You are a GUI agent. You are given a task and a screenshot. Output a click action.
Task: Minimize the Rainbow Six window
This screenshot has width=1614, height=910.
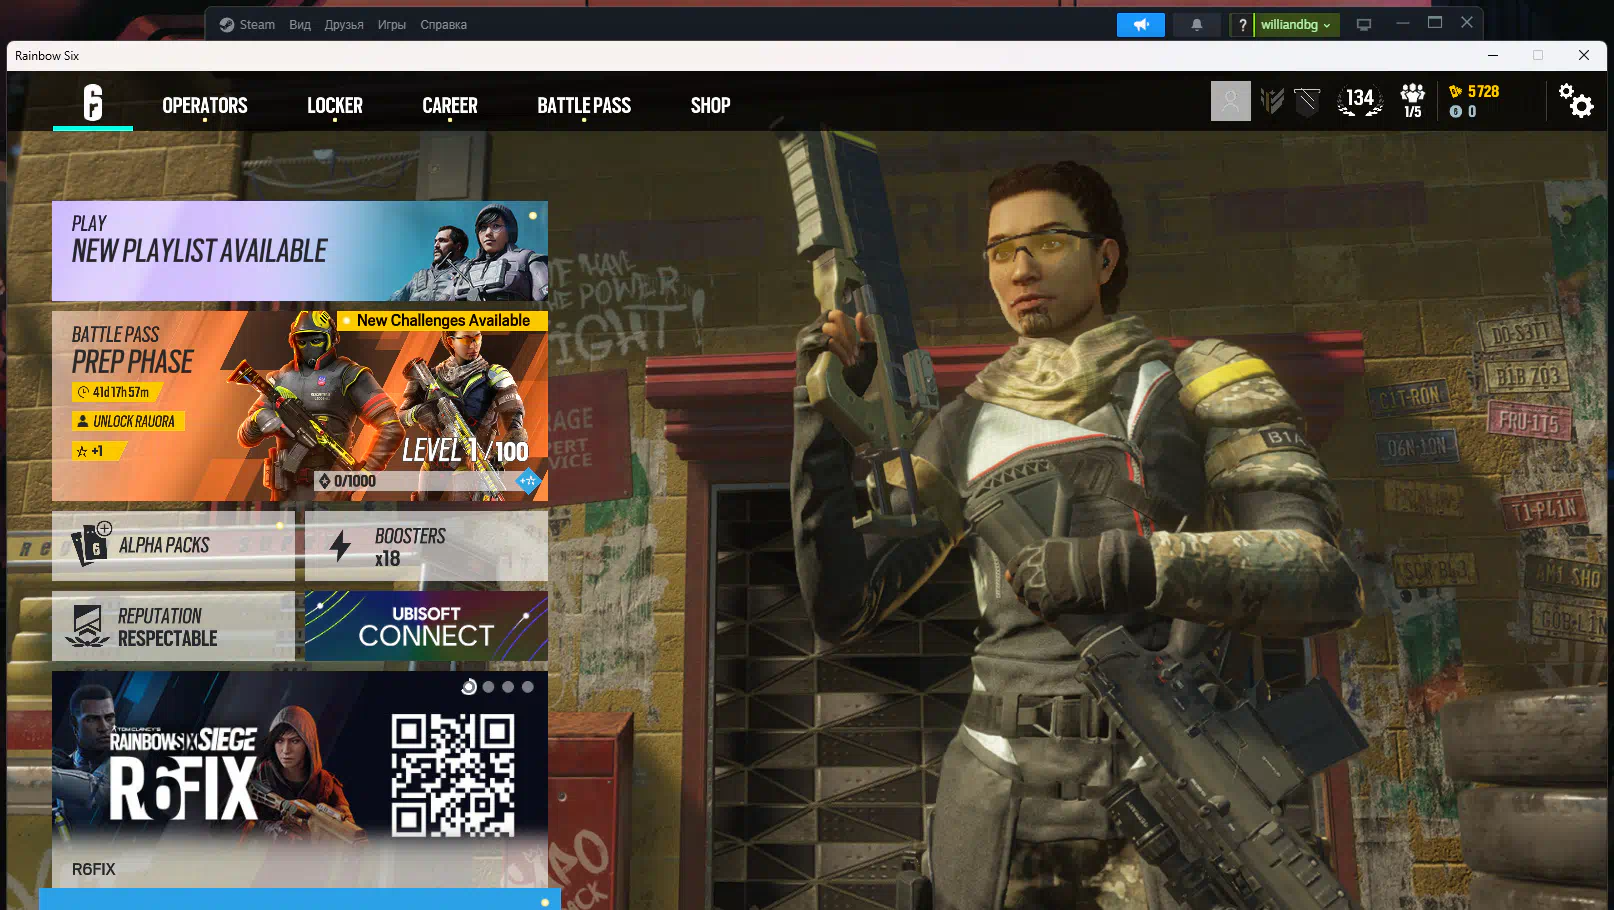1493,56
